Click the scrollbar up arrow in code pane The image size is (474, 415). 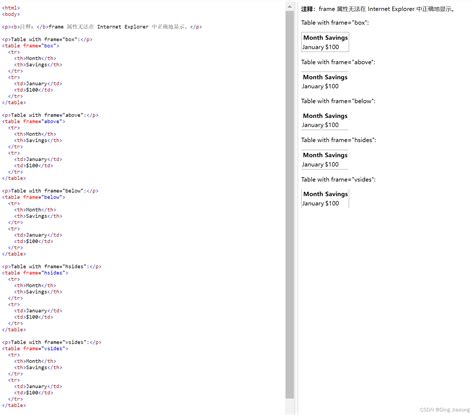pyautogui.click(x=289, y=7)
